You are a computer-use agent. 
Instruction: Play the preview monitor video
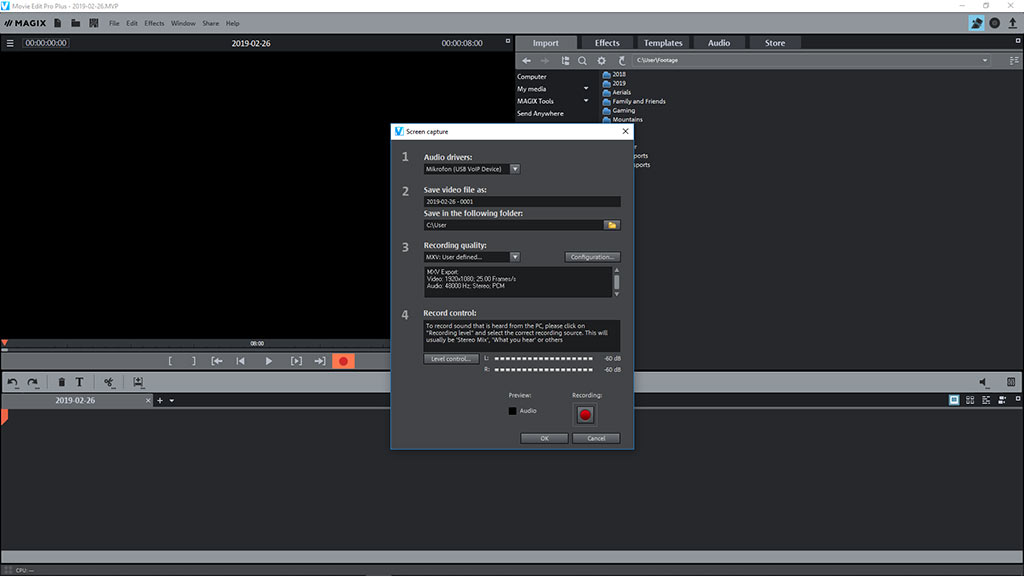click(268, 361)
